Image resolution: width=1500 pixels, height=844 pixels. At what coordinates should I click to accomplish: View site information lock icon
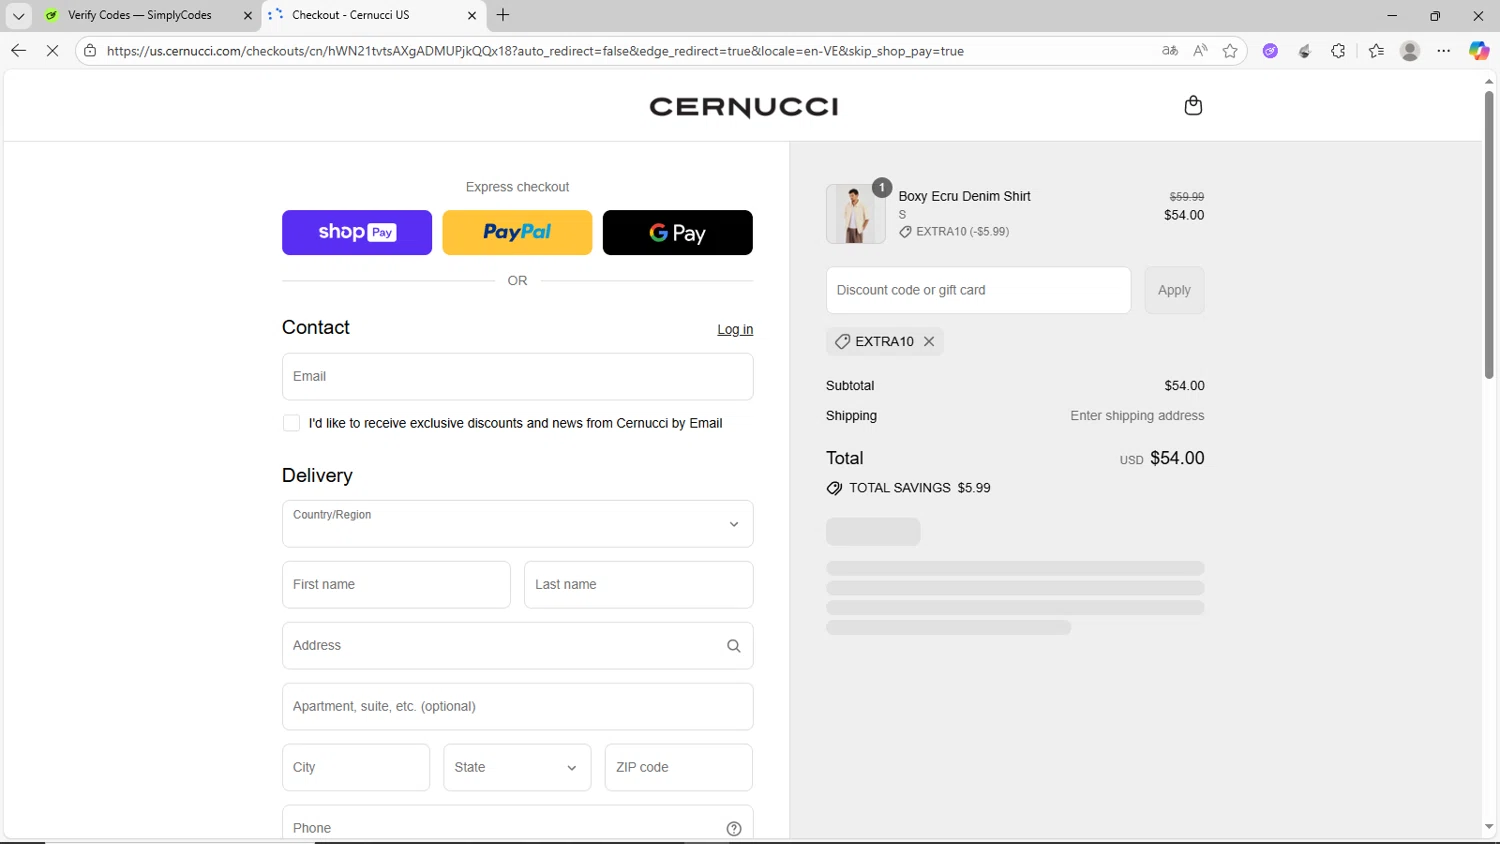[90, 50]
